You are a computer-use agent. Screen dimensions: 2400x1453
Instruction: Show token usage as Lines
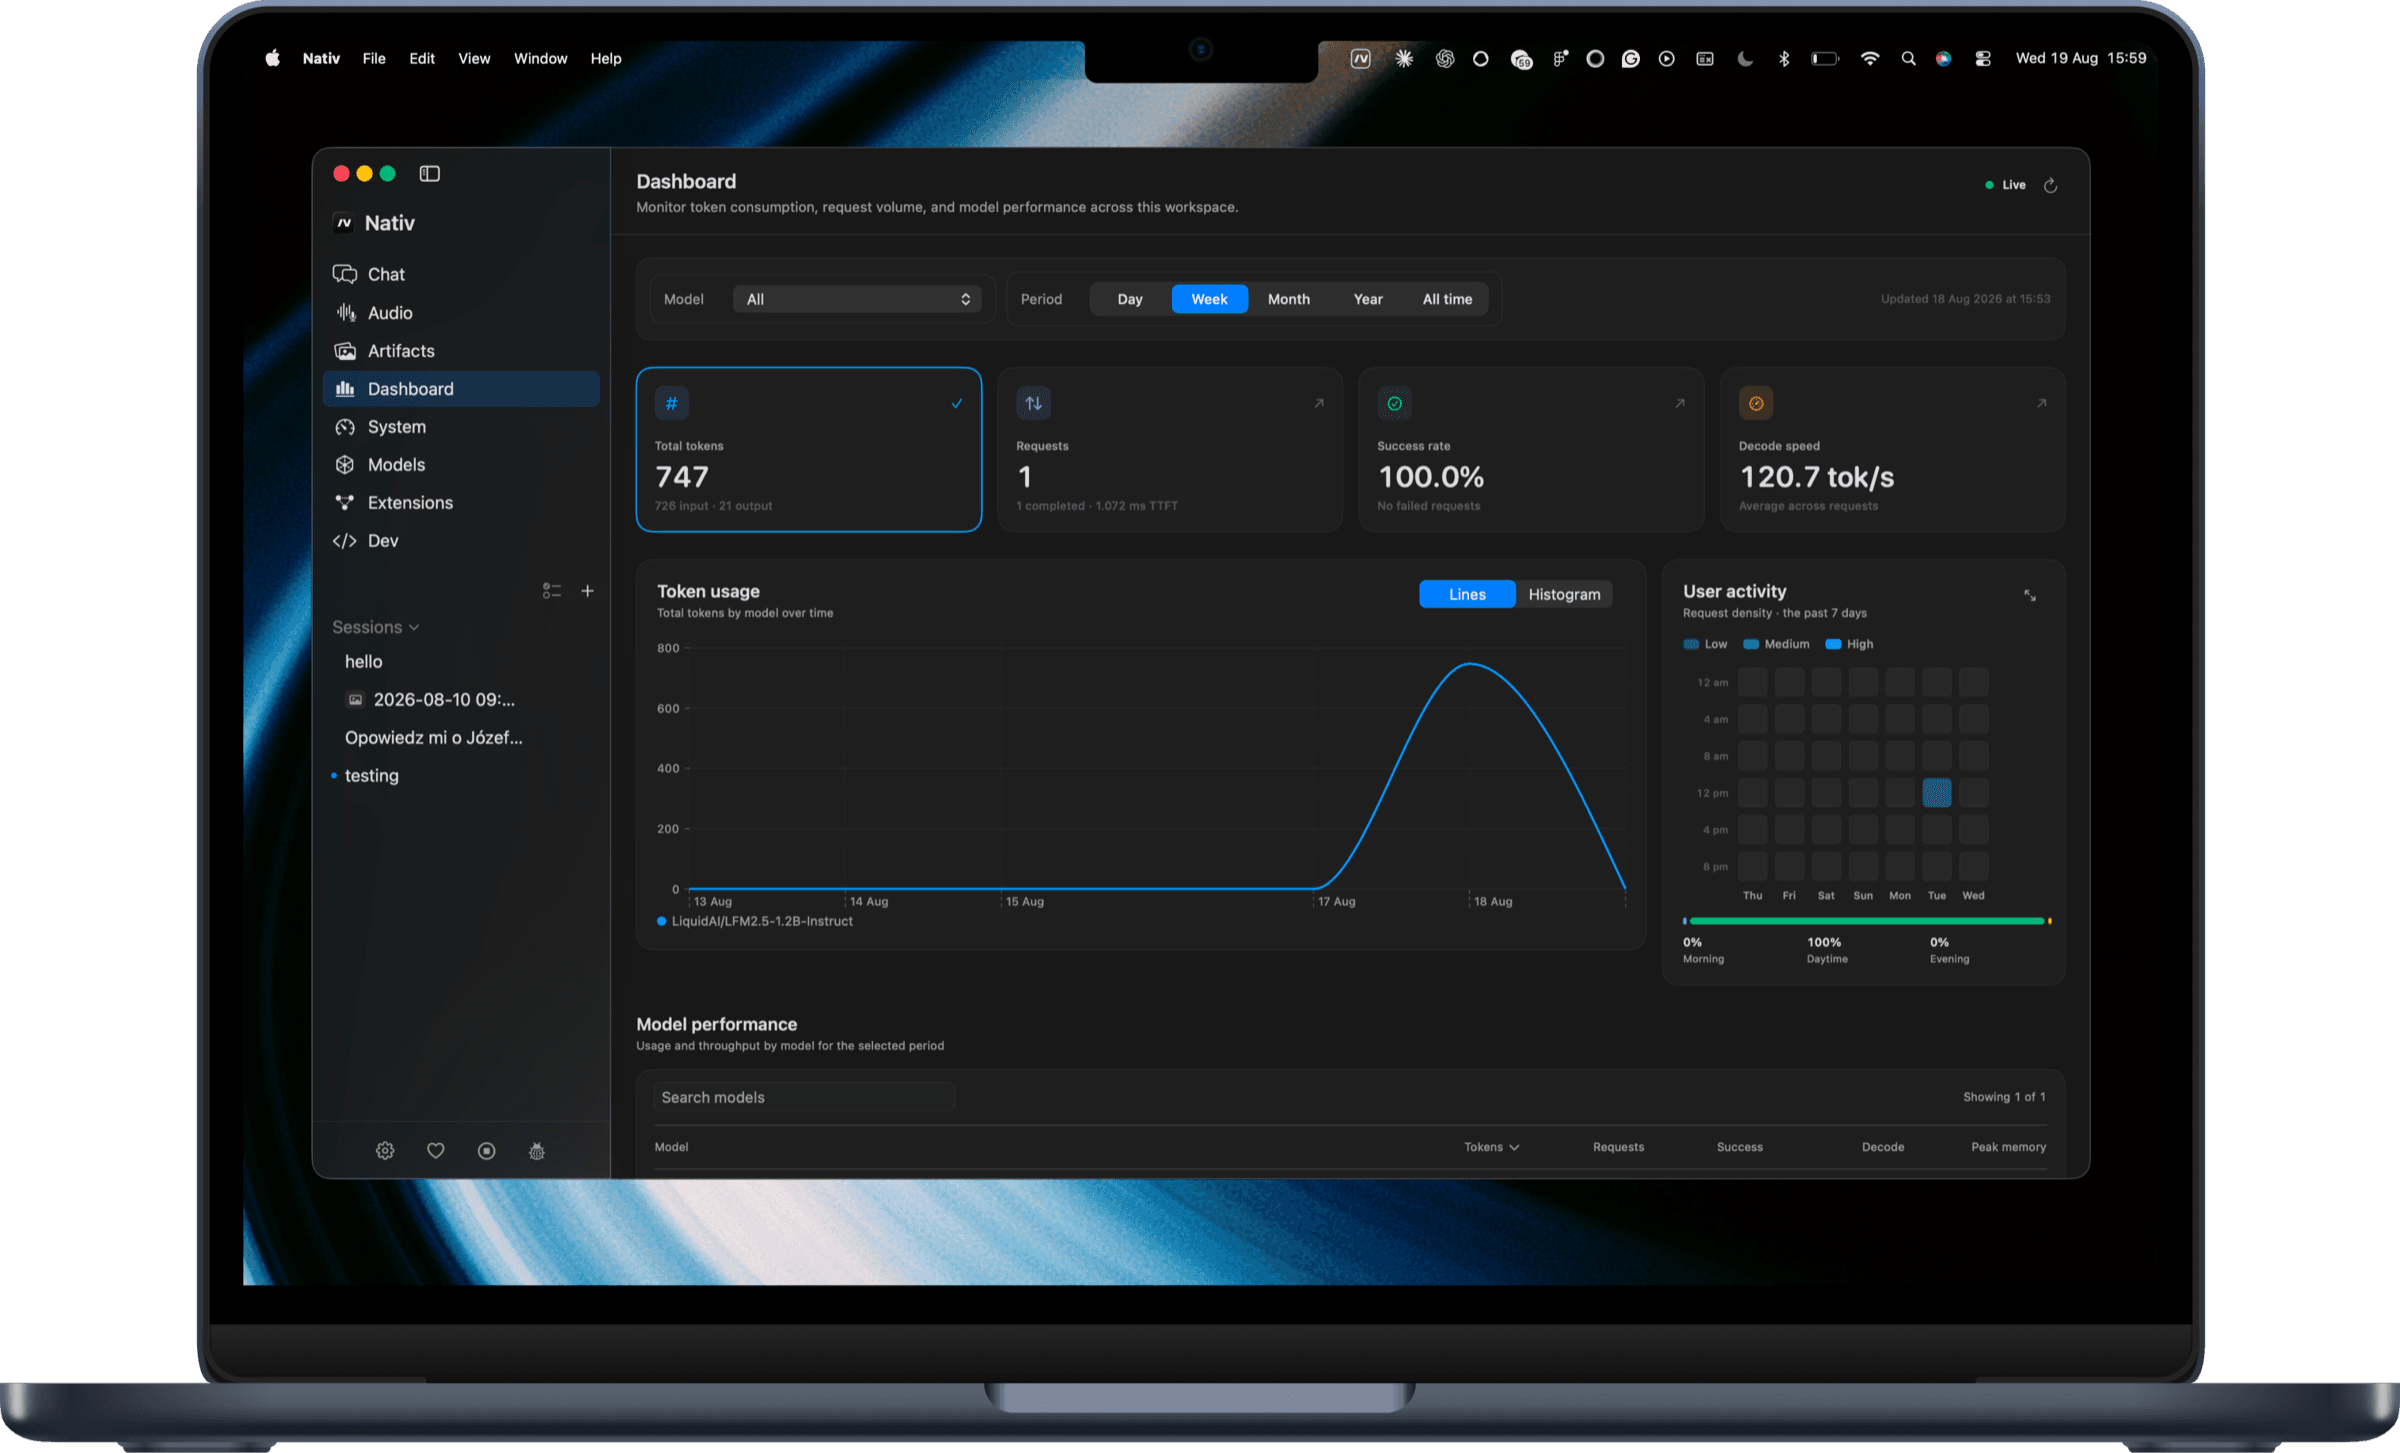1467,594
